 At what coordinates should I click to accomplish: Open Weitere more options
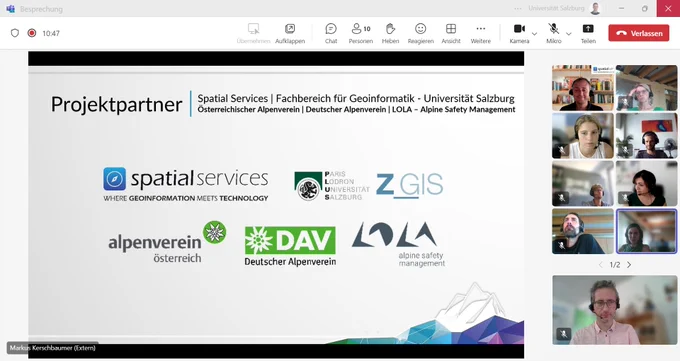481,33
